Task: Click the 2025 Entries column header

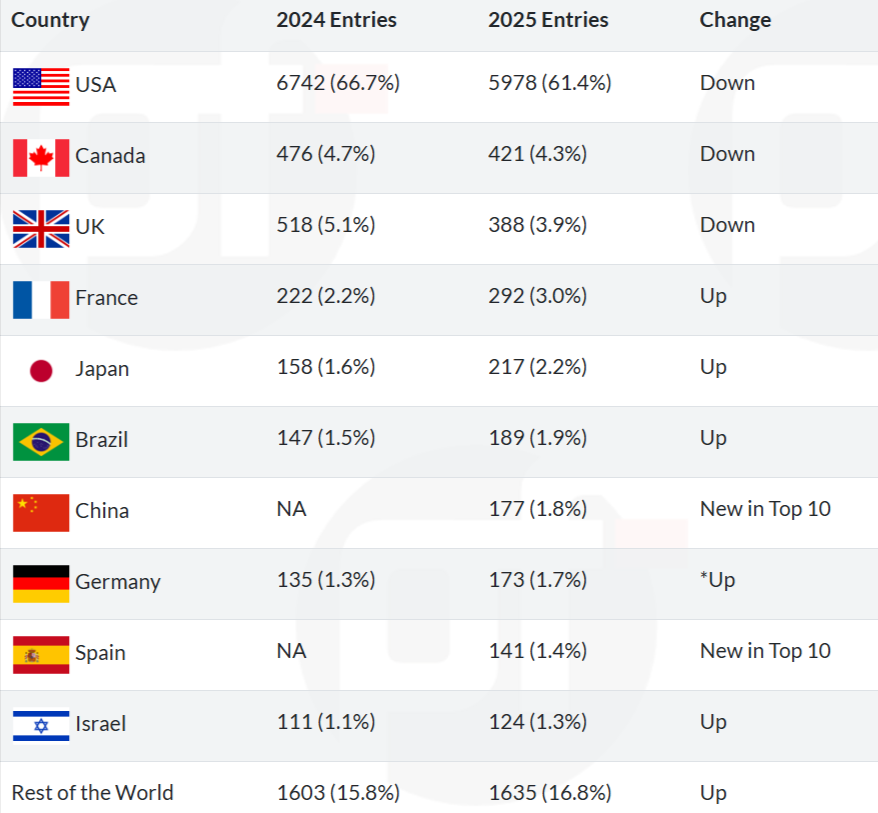Action: (x=548, y=20)
